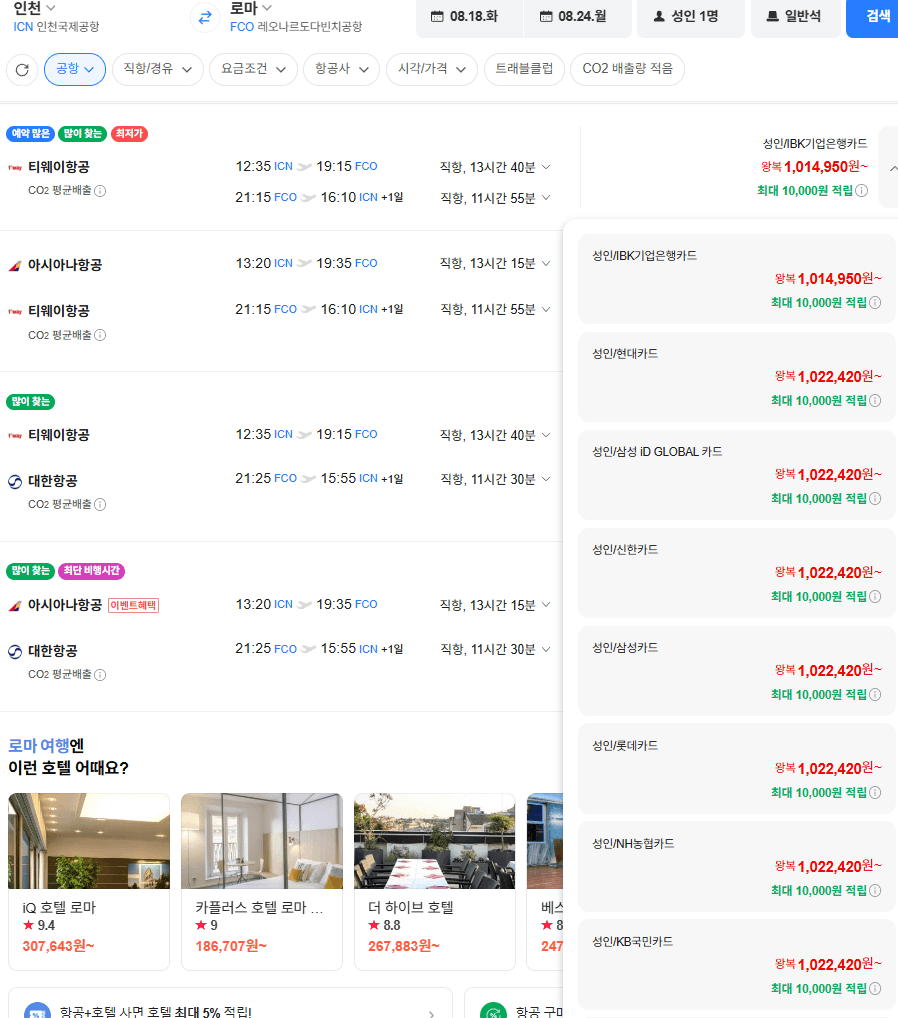Click calendar icon on return date
This screenshot has height=1018, width=898.
(x=546, y=17)
